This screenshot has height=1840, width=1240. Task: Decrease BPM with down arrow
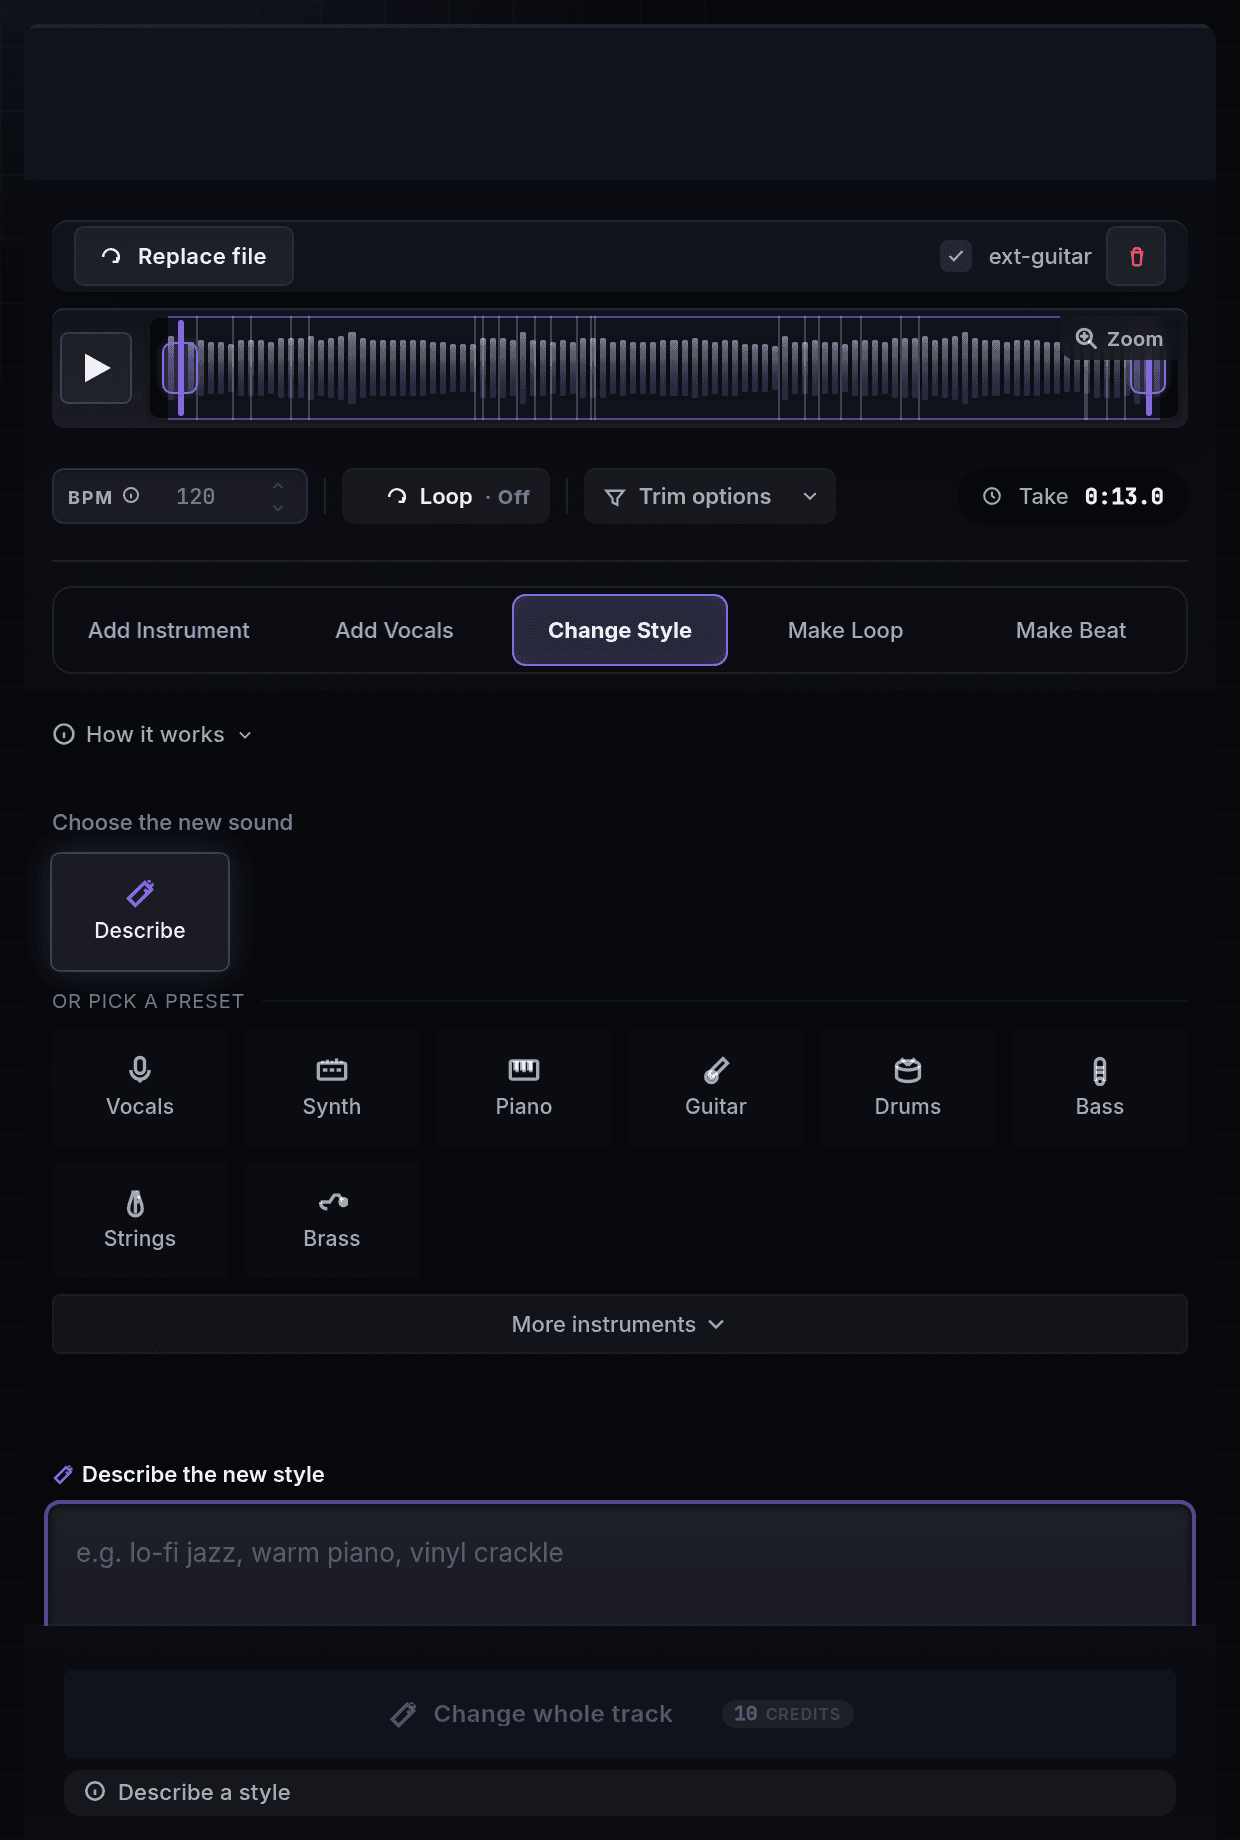(278, 507)
